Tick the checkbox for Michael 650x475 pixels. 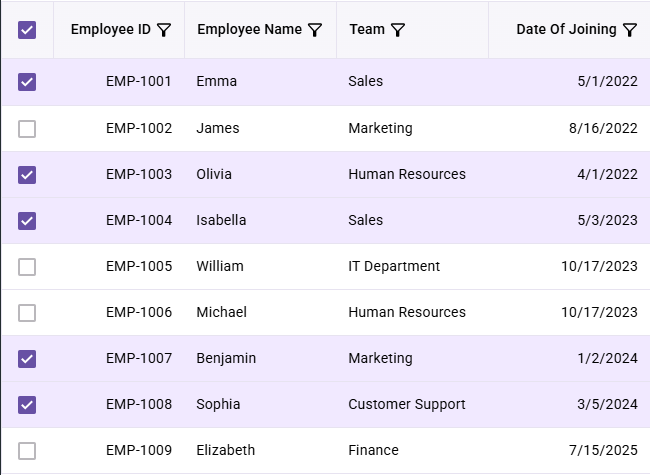27,313
